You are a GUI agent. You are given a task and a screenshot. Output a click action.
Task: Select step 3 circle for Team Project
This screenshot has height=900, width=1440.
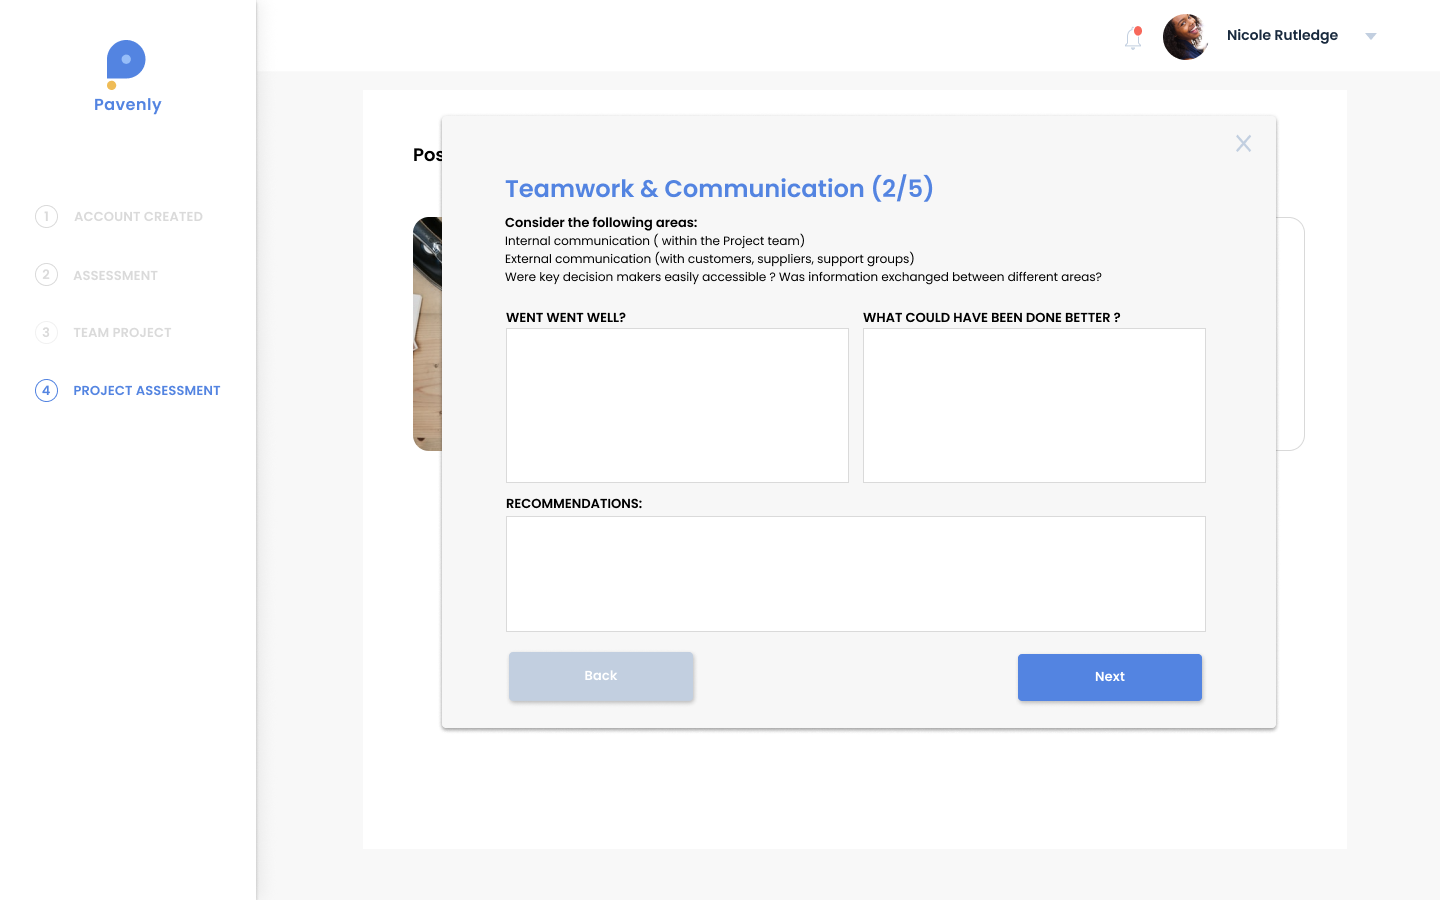(x=46, y=332)
